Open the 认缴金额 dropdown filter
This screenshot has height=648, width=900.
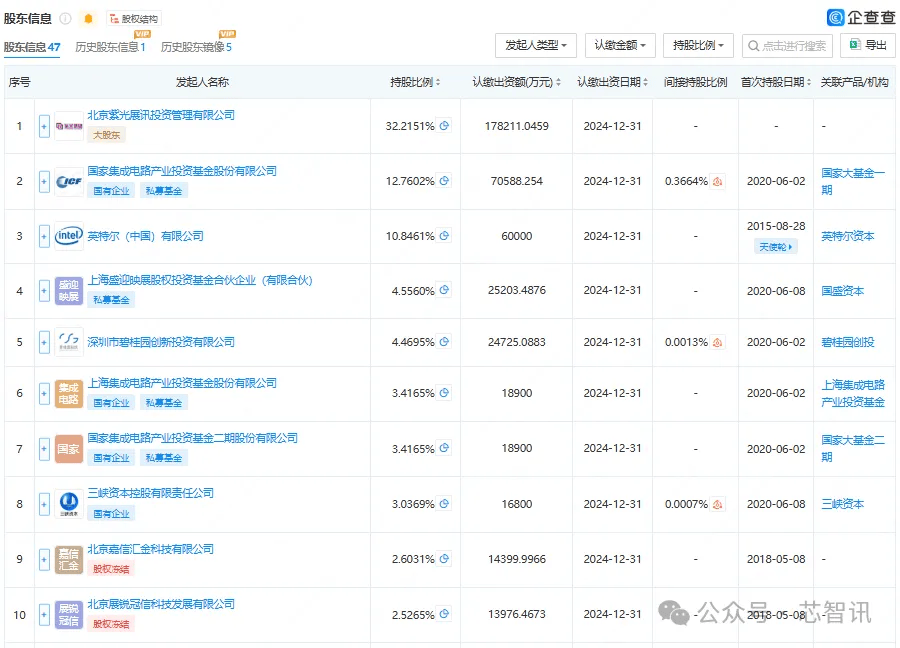point(620,45)
